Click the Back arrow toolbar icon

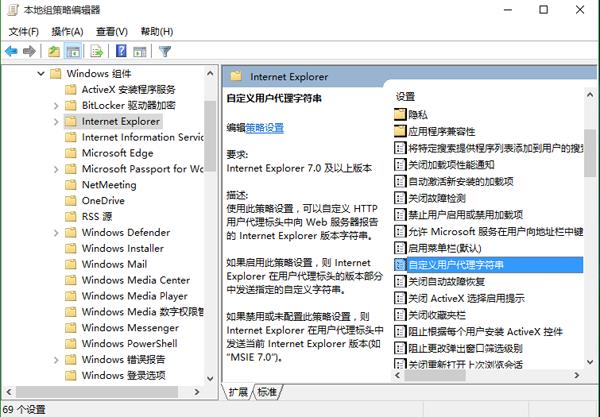[x=11, y=51]
